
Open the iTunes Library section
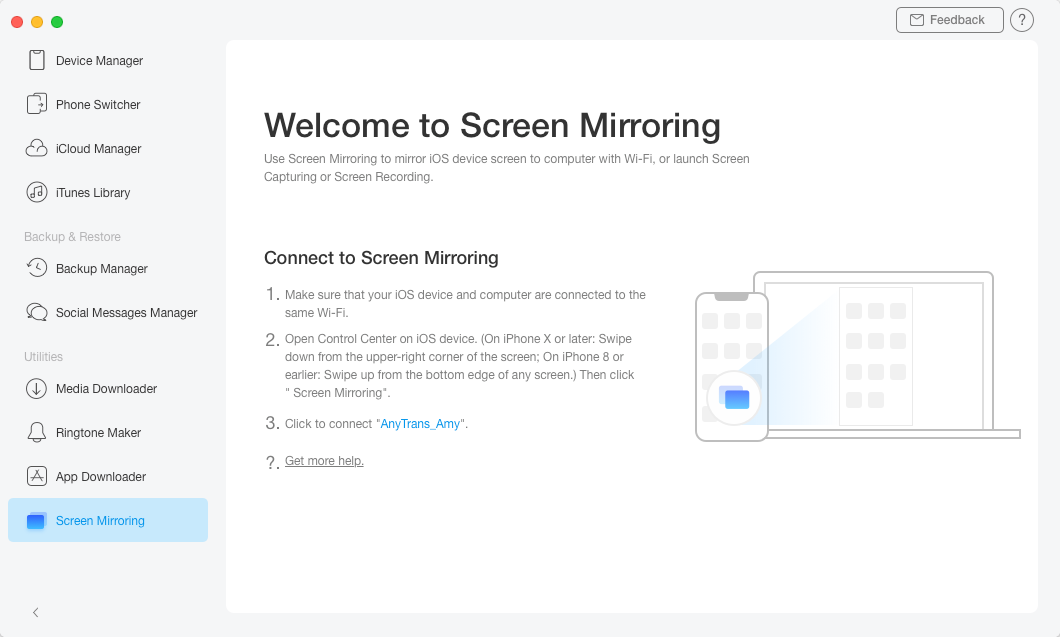coord(95,192)
